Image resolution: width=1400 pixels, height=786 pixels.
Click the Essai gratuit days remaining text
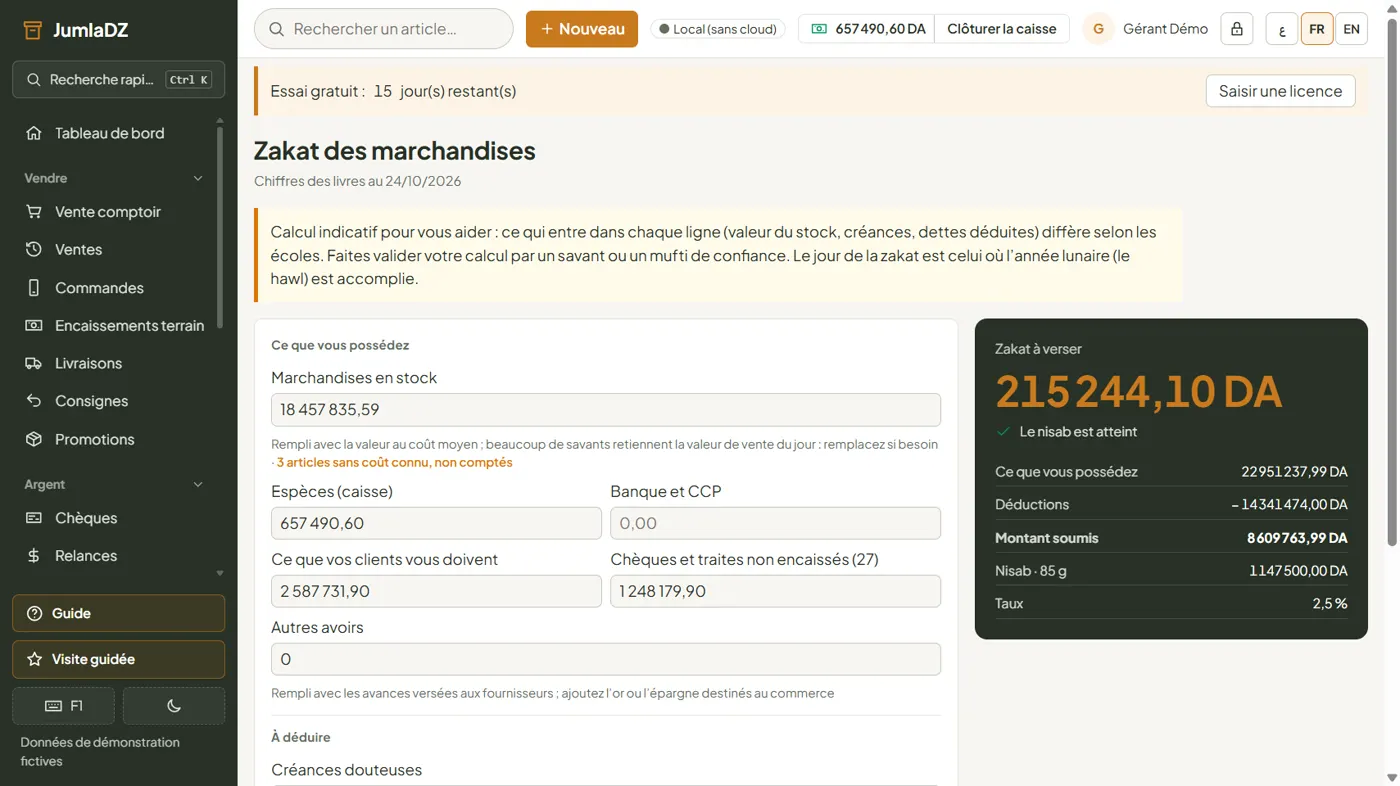pos(393,91)
